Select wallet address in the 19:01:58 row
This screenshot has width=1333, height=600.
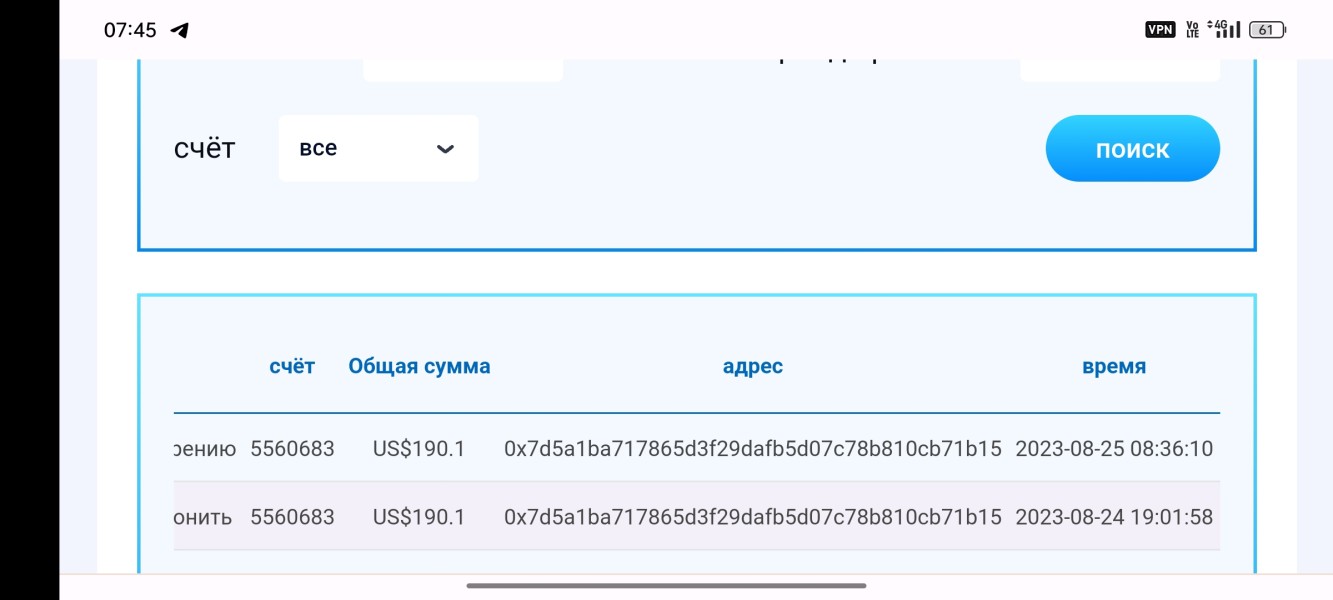coord(752,517)
